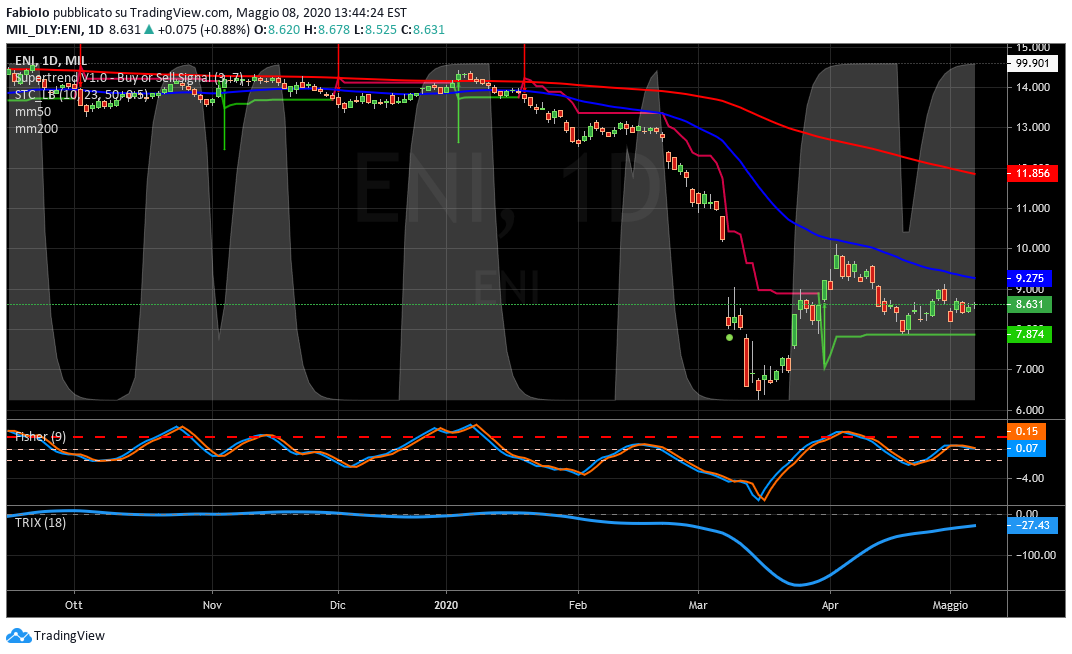This screenshot has height=654, width=1072.
Task: Click the 10.000 price axis tick
Action: [x=1032, y=248]
